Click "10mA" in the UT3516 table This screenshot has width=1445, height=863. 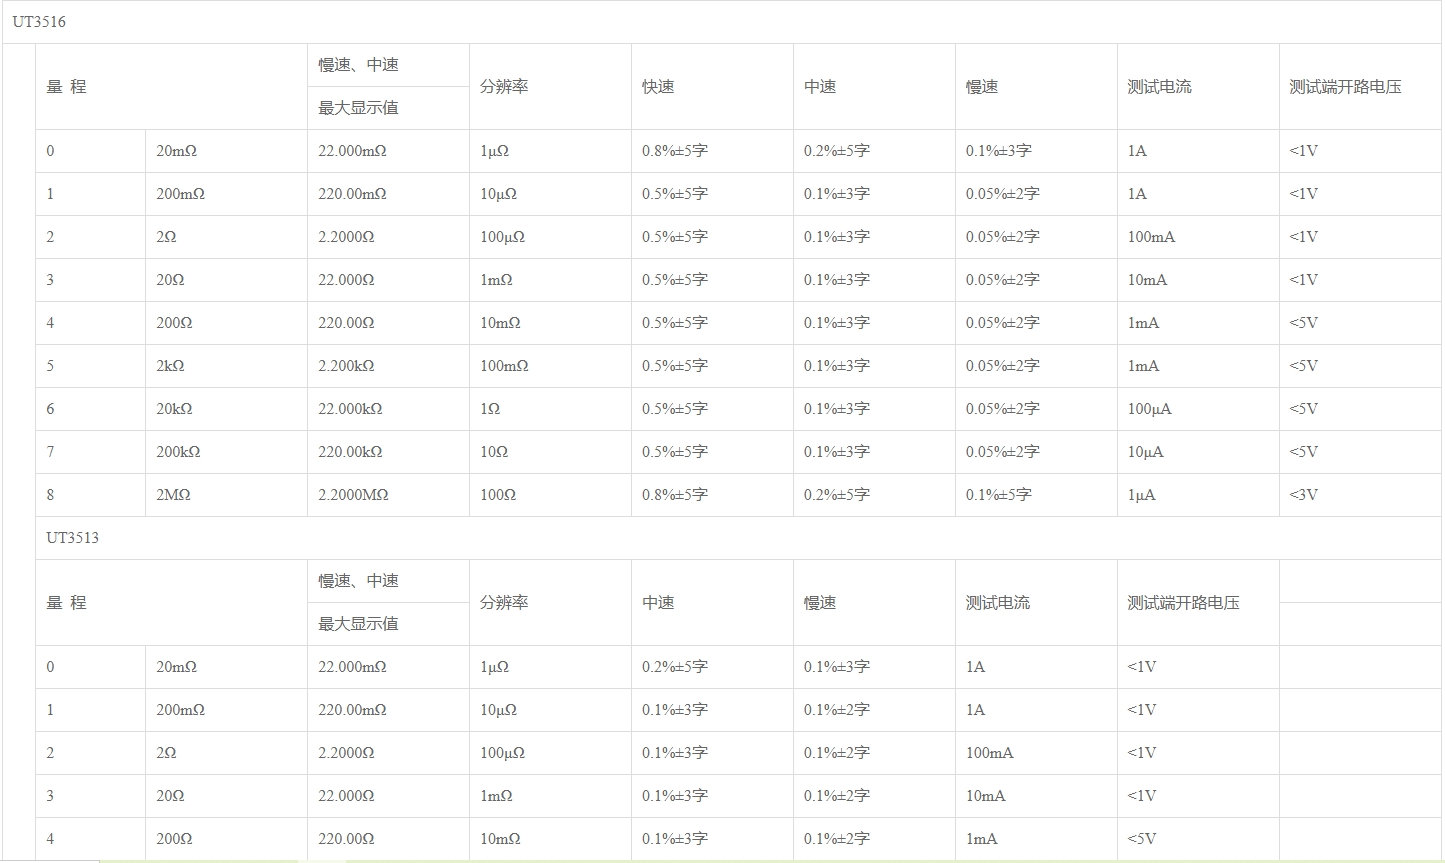[1147, 280]
